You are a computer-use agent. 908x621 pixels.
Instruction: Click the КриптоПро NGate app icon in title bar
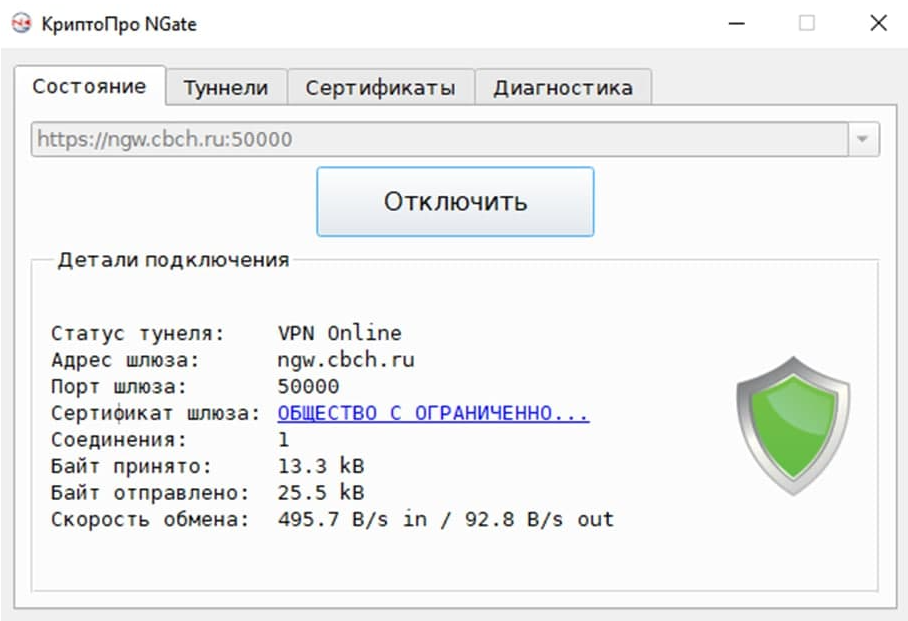21,24
